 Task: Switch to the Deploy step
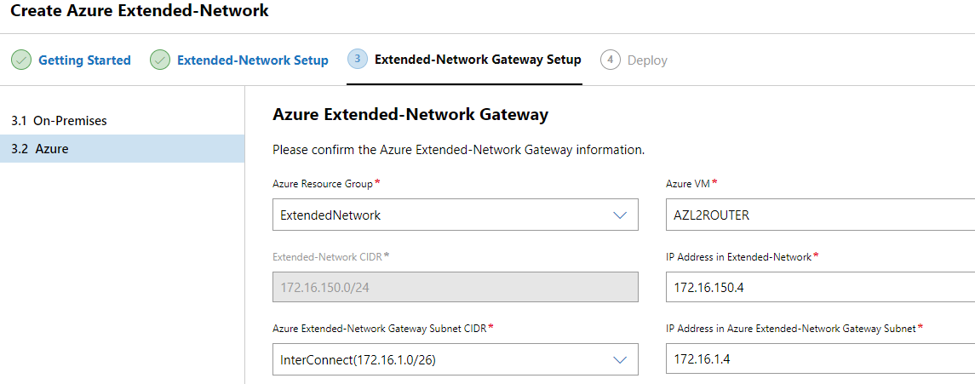[647, 60]
